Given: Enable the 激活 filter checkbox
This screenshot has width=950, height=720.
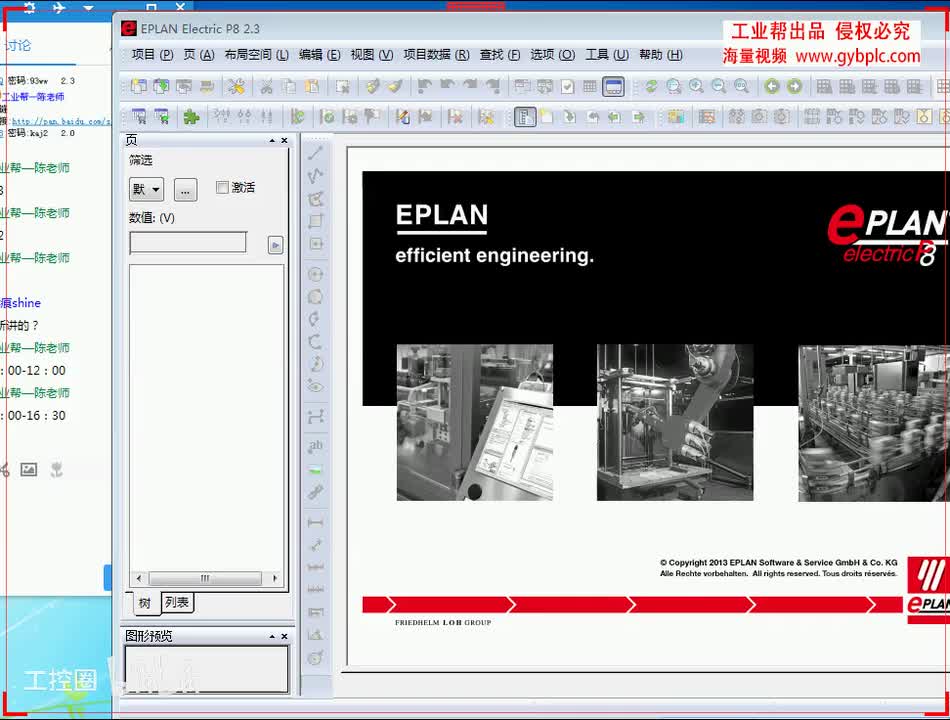Looking at the screenshot, I should [222, 187].
